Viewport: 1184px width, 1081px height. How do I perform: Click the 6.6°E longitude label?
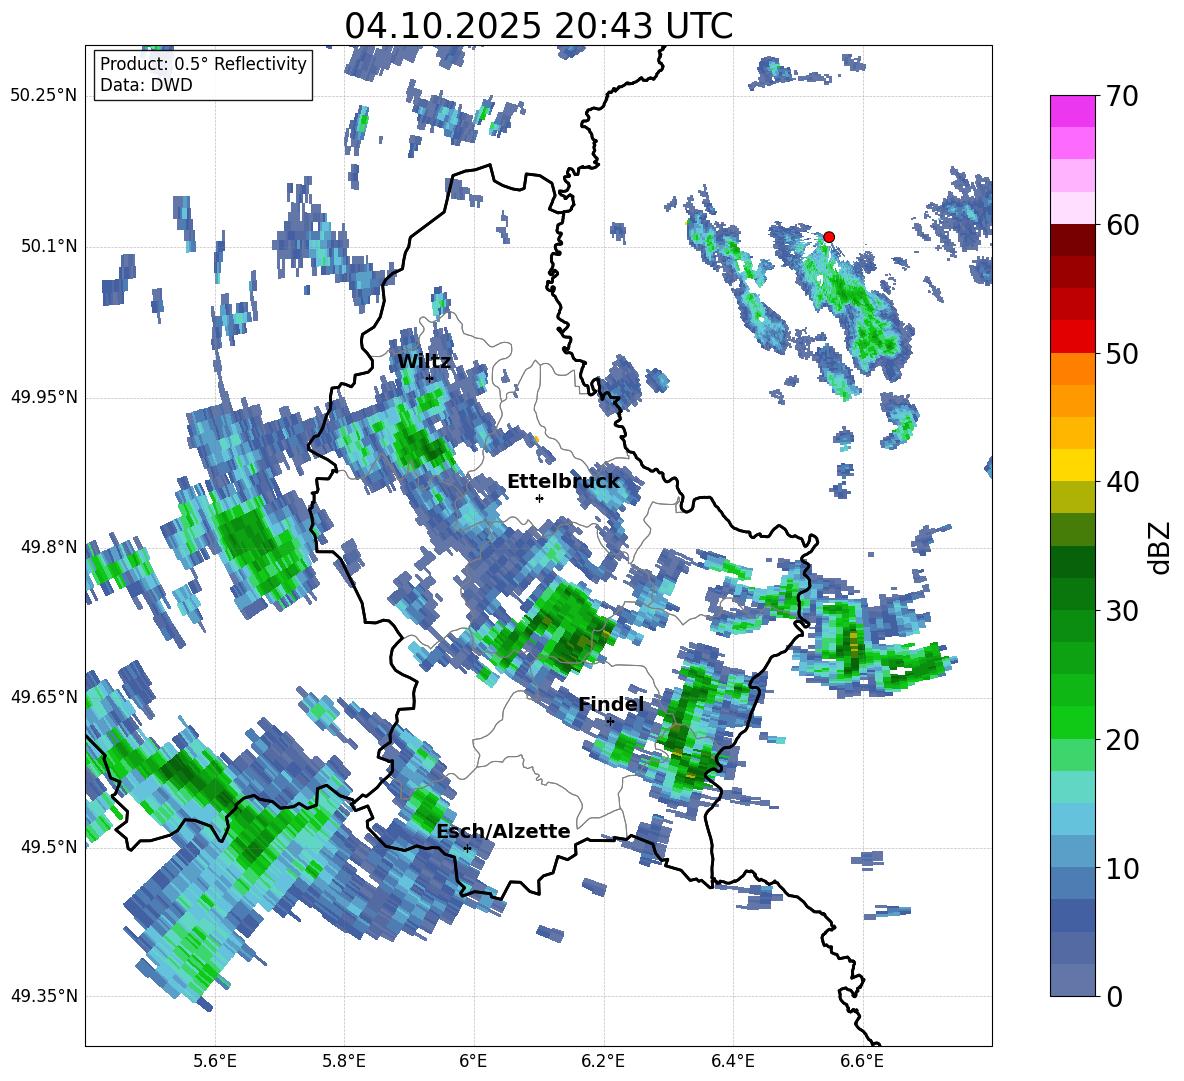(x=862, y=1061)
